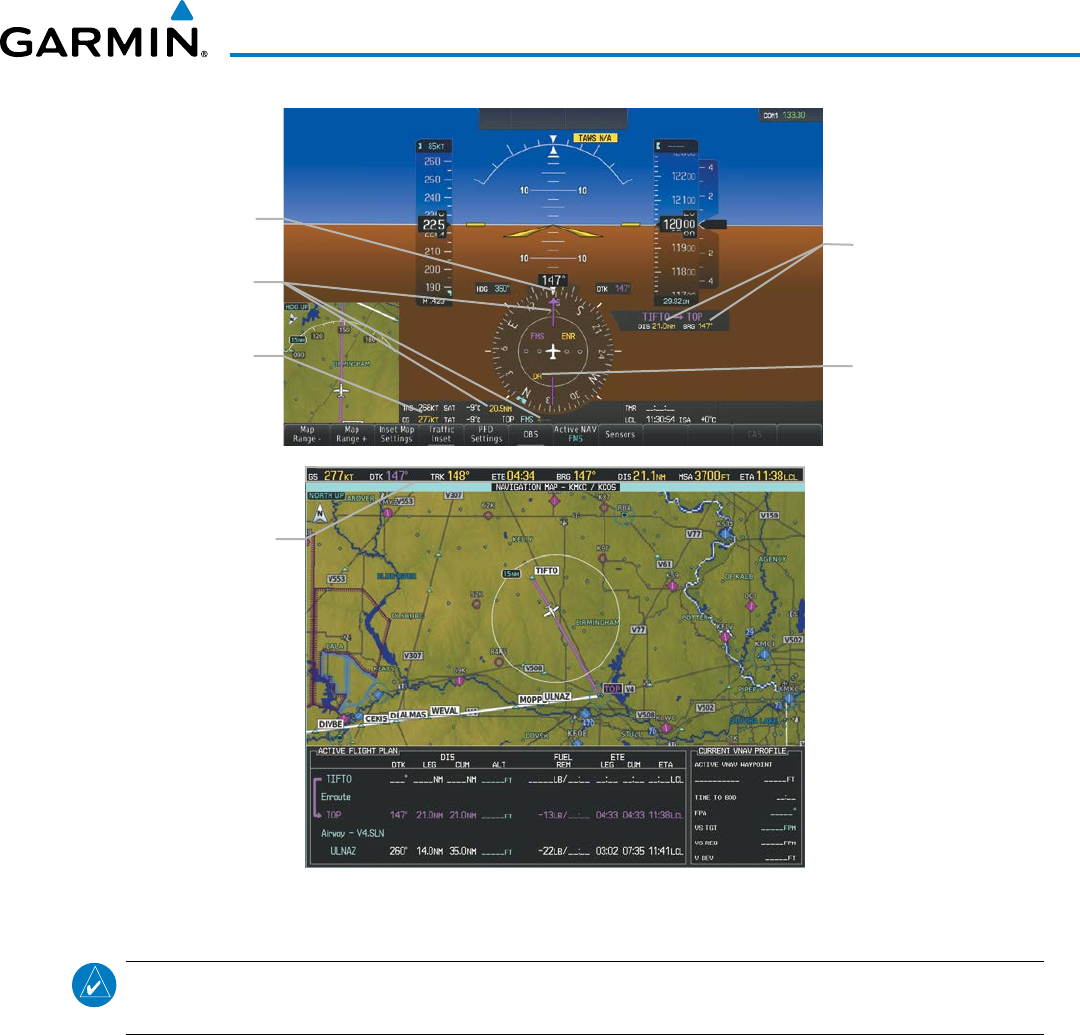Select the DIVBE waypoint label on map
1080x1035 pixels.
coord(330,724)
